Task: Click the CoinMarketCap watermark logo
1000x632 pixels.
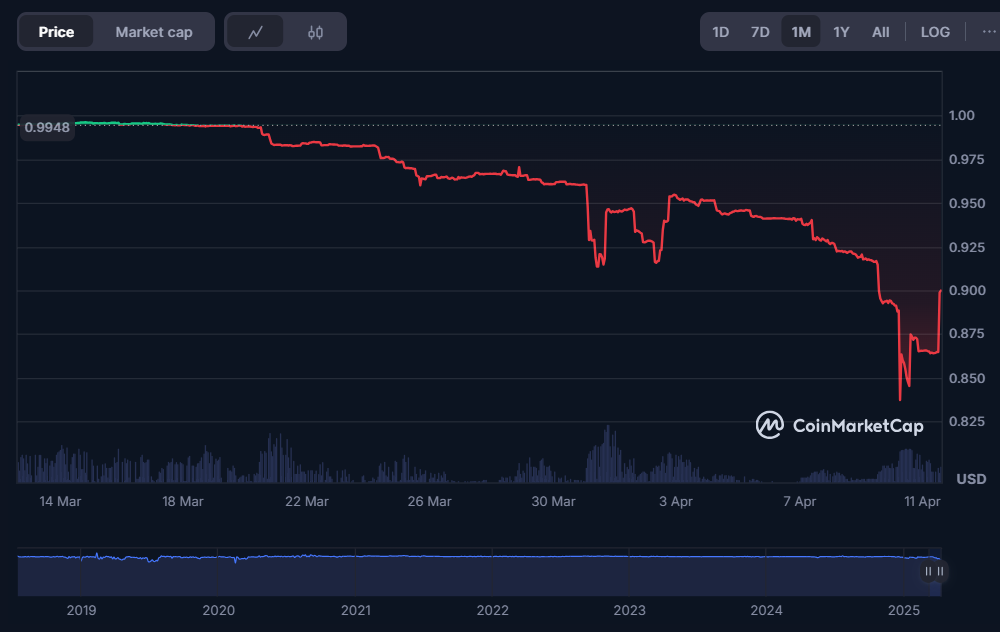Action: coord(839,425)
